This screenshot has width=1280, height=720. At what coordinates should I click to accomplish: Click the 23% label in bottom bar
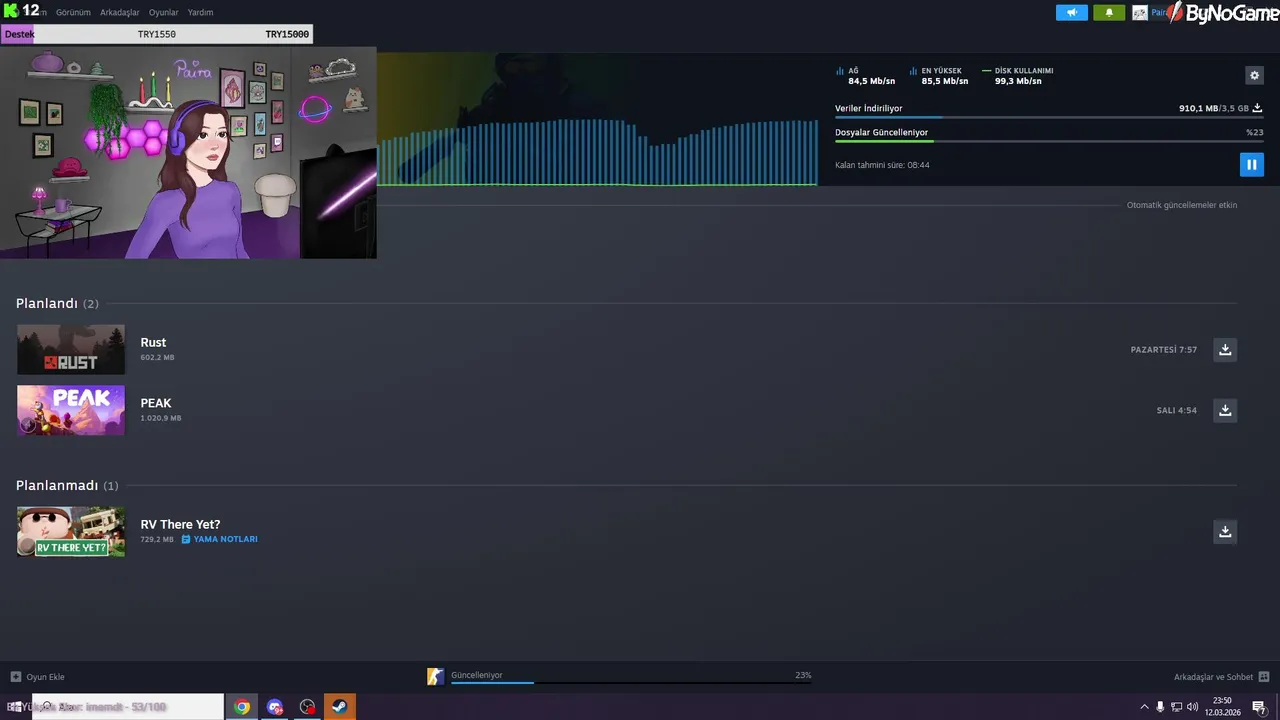pyautogui.click(x=803, y=675)
